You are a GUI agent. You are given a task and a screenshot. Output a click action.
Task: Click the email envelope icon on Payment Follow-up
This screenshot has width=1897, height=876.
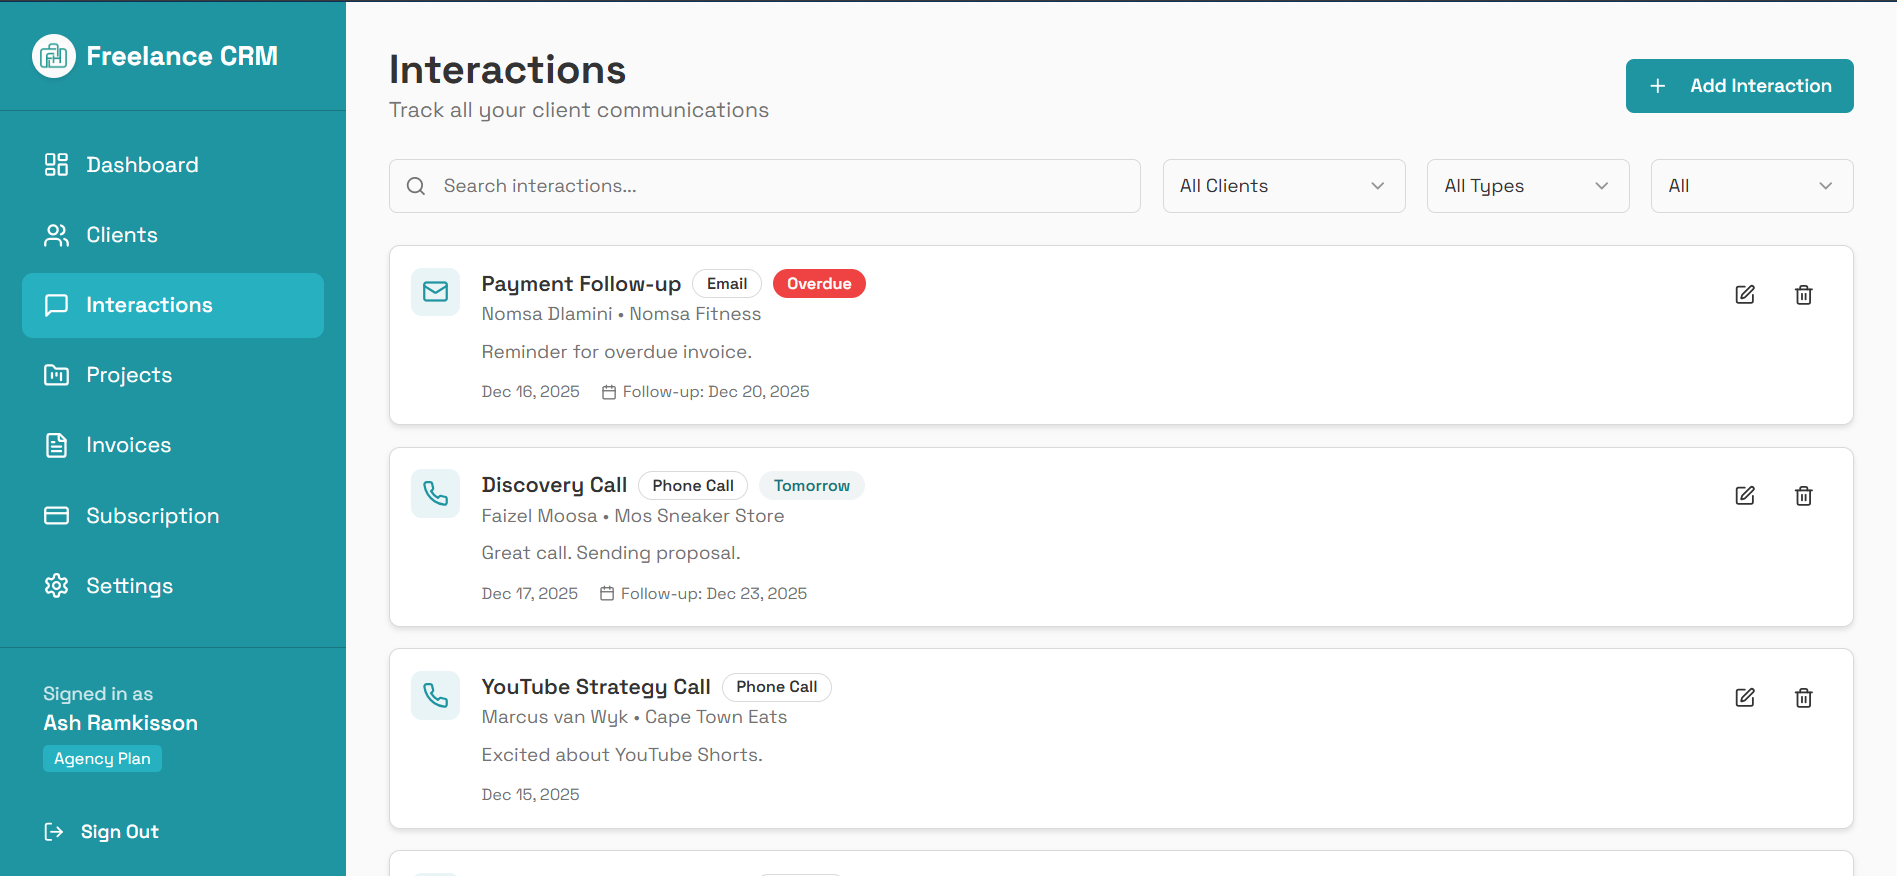pos(436,292)
